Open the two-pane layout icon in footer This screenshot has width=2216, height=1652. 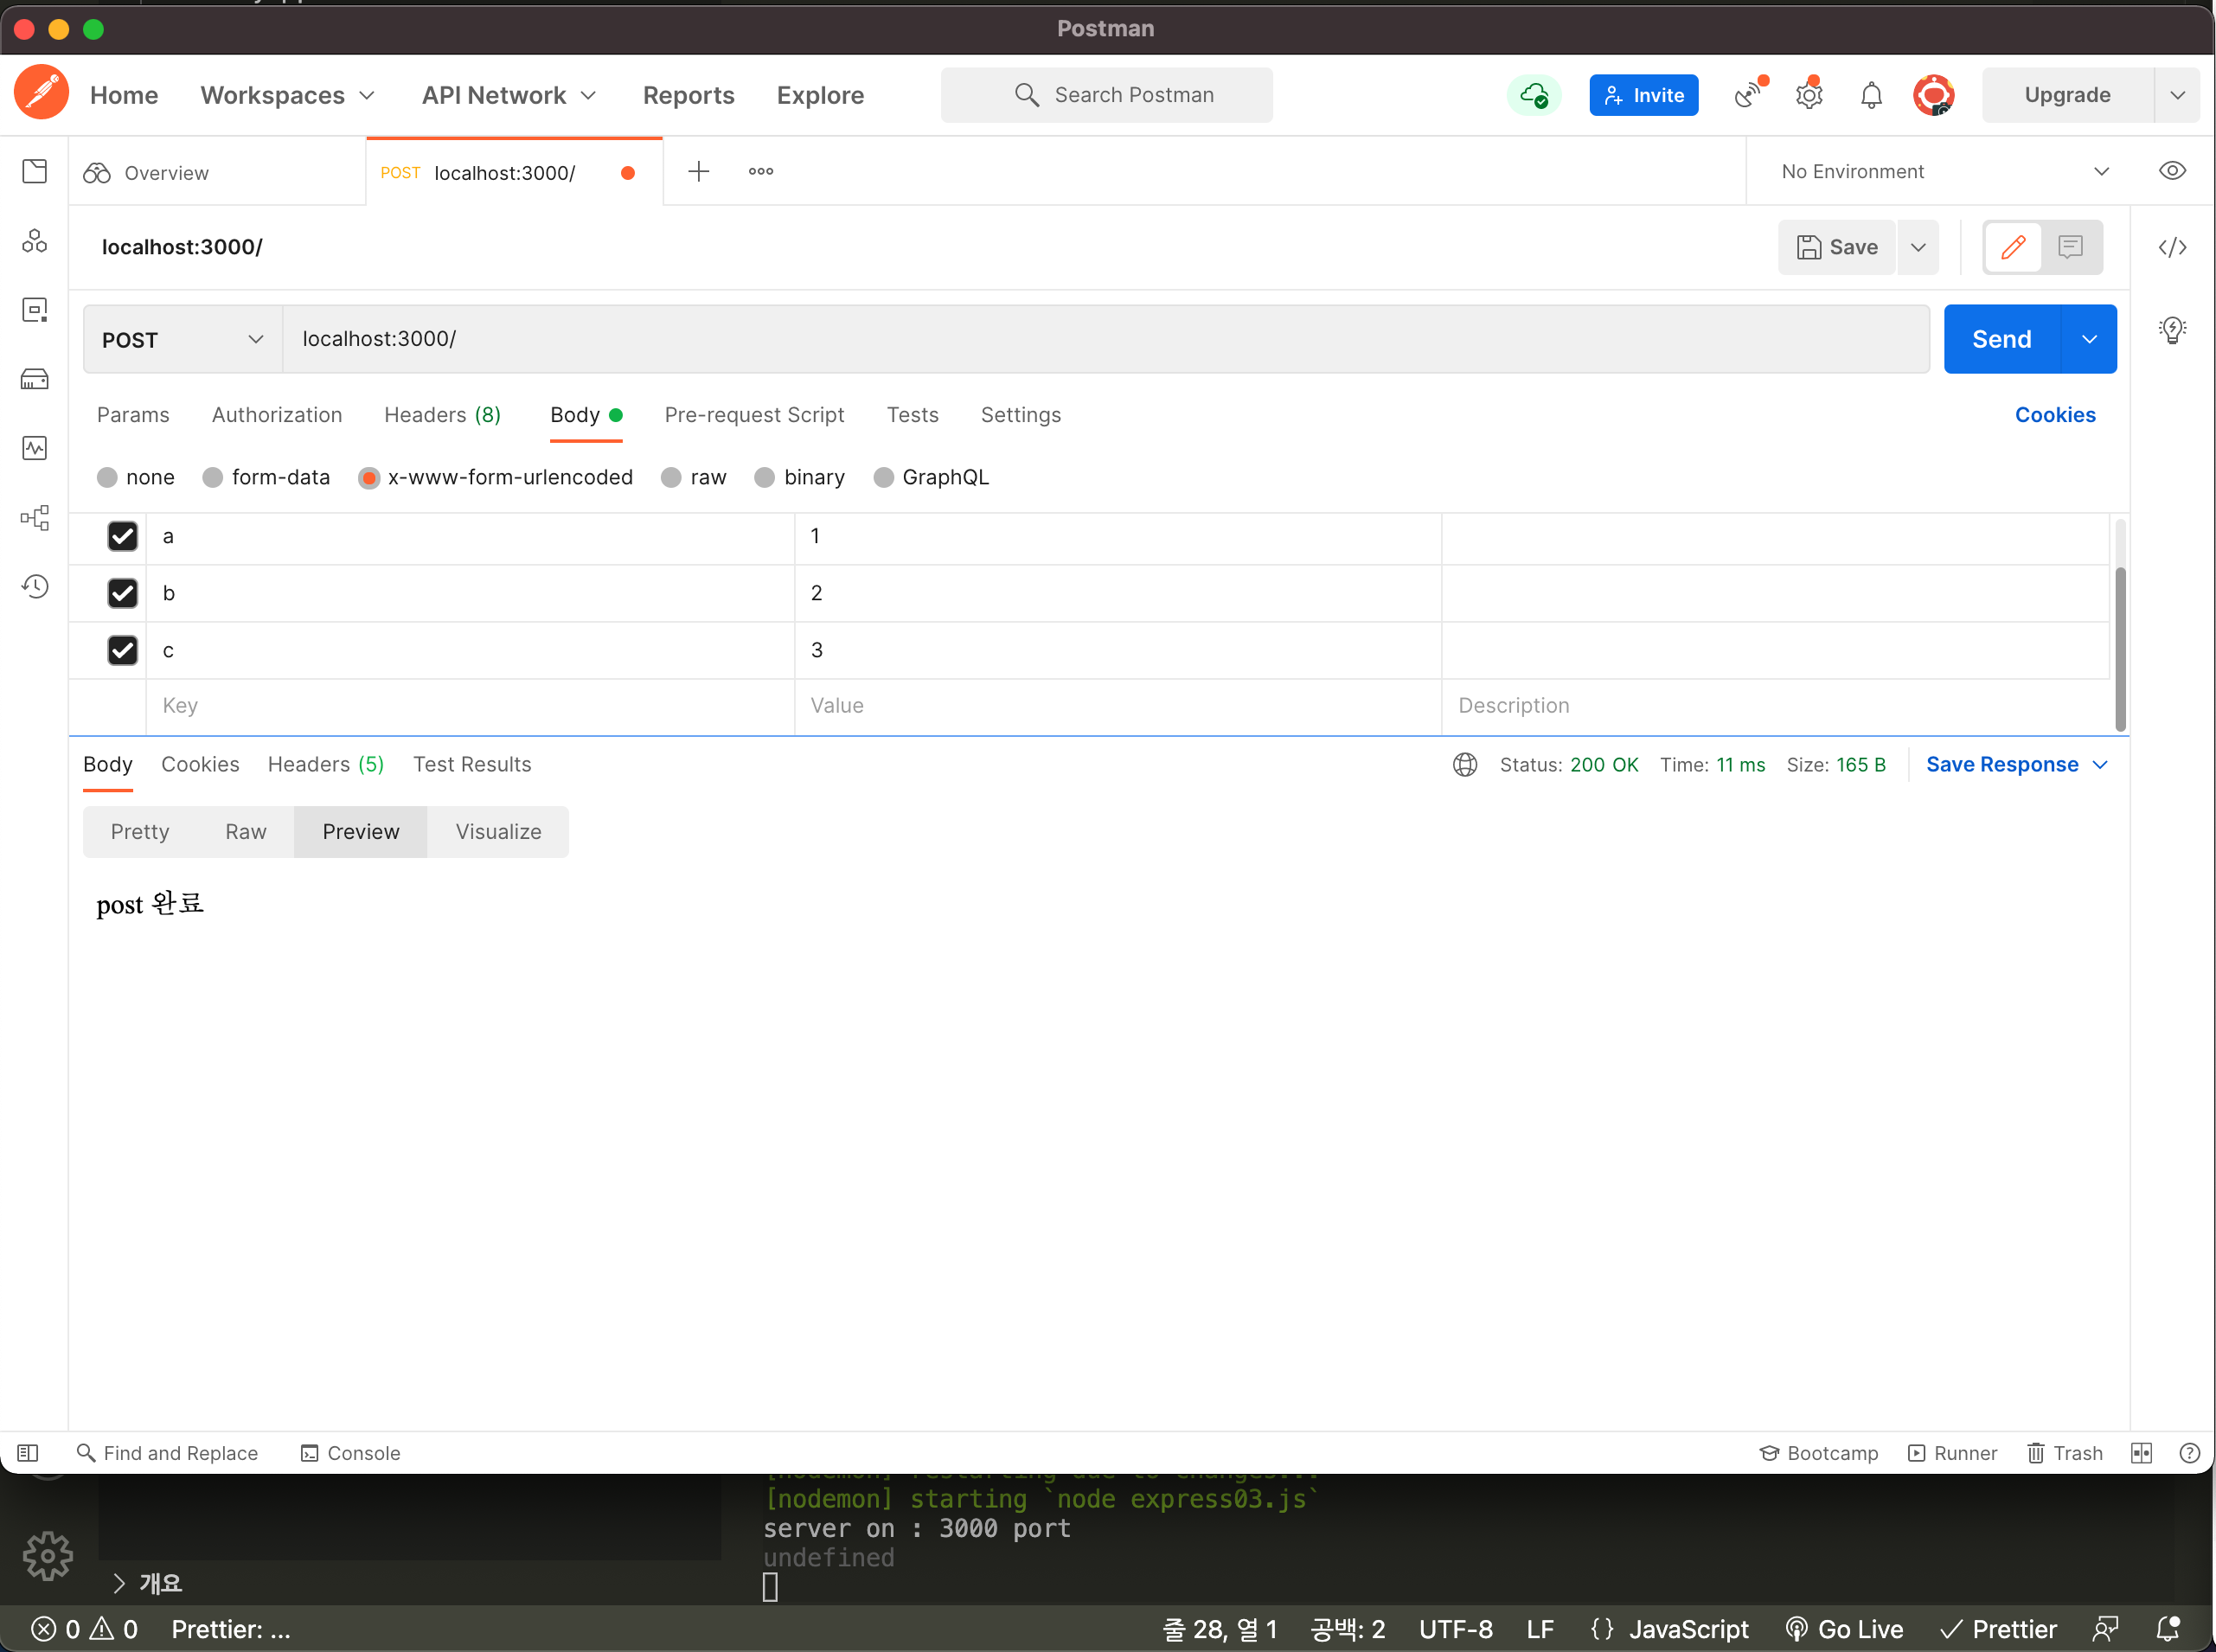[2141, 1453]
